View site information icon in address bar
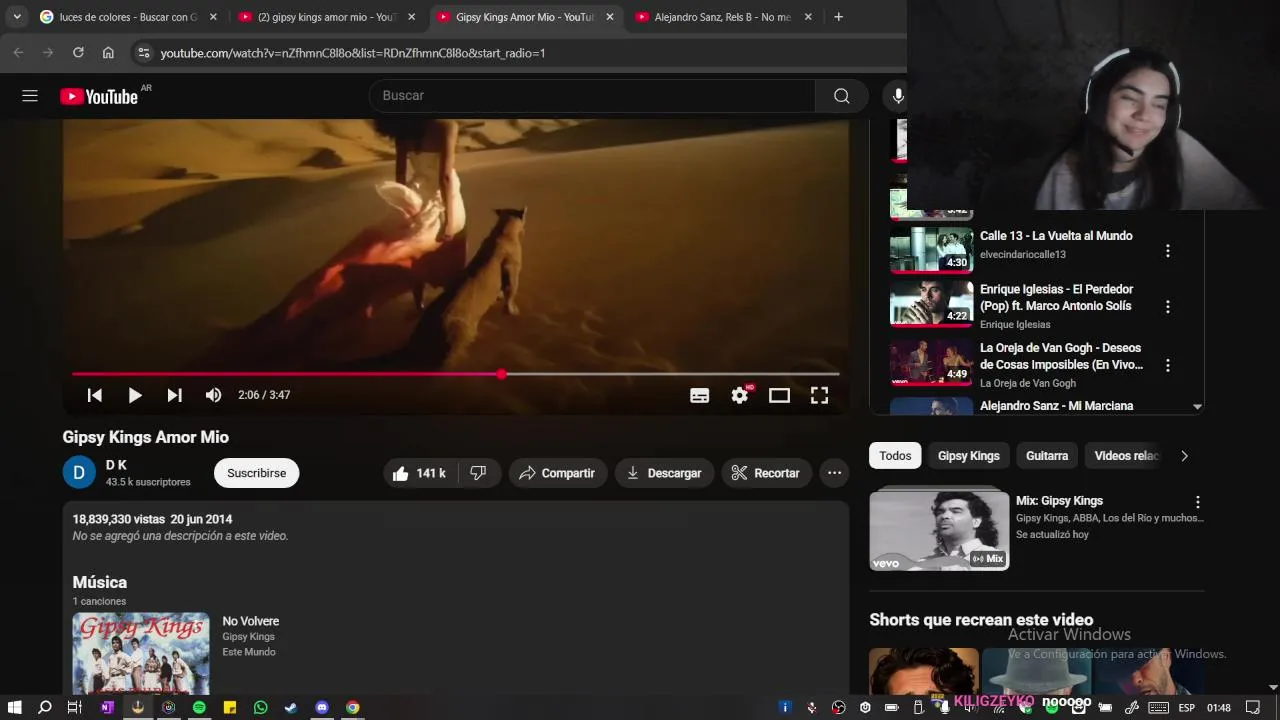 pyautogui.click(x=143, y=53)
